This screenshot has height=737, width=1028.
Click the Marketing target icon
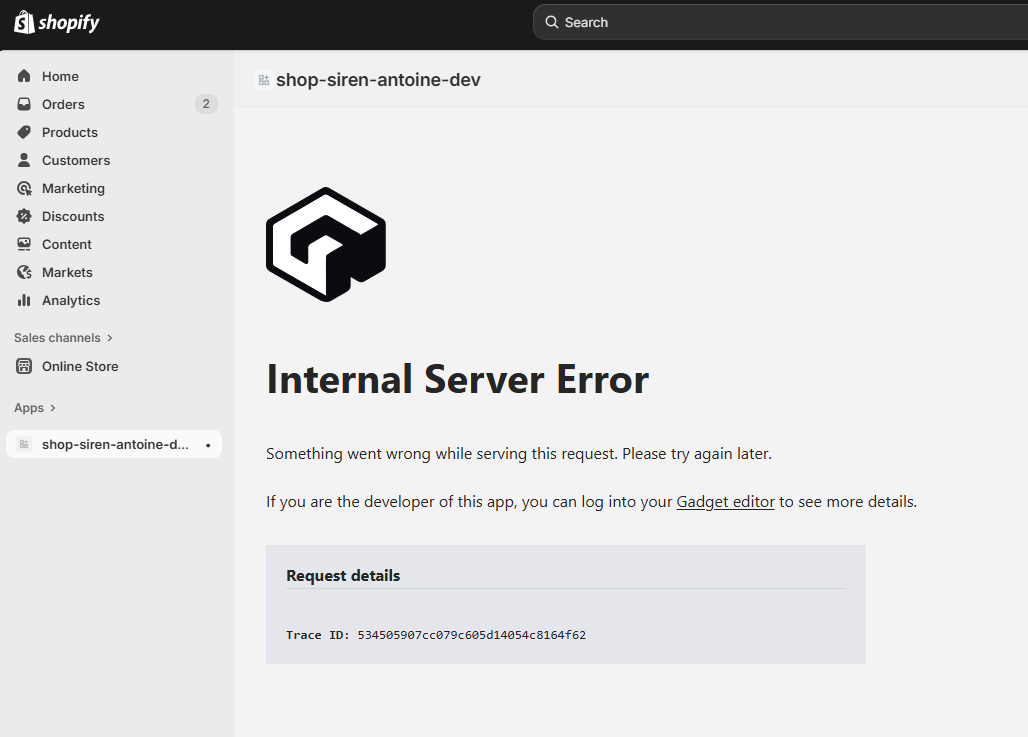24,188
